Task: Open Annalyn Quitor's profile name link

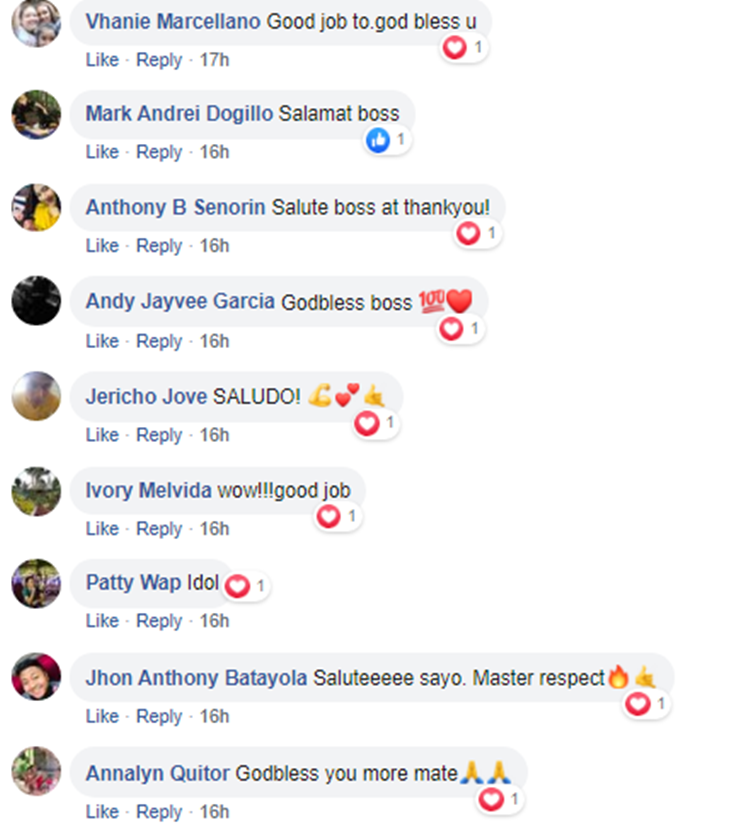Action: 158,774
